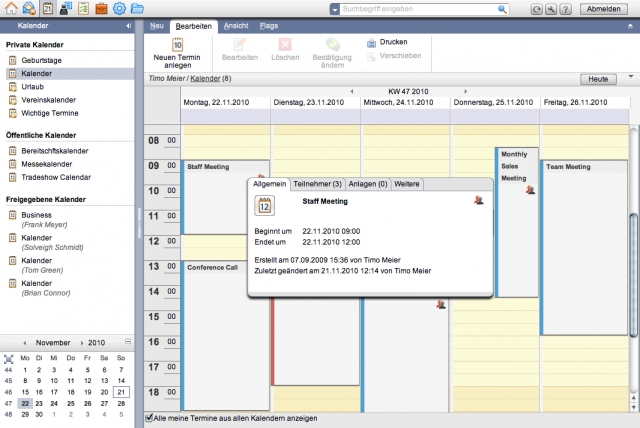This screenshot has width=640, height=428.
Task: Open the Teilnehmer (3) tab
Action: click(x=317, y=184)
